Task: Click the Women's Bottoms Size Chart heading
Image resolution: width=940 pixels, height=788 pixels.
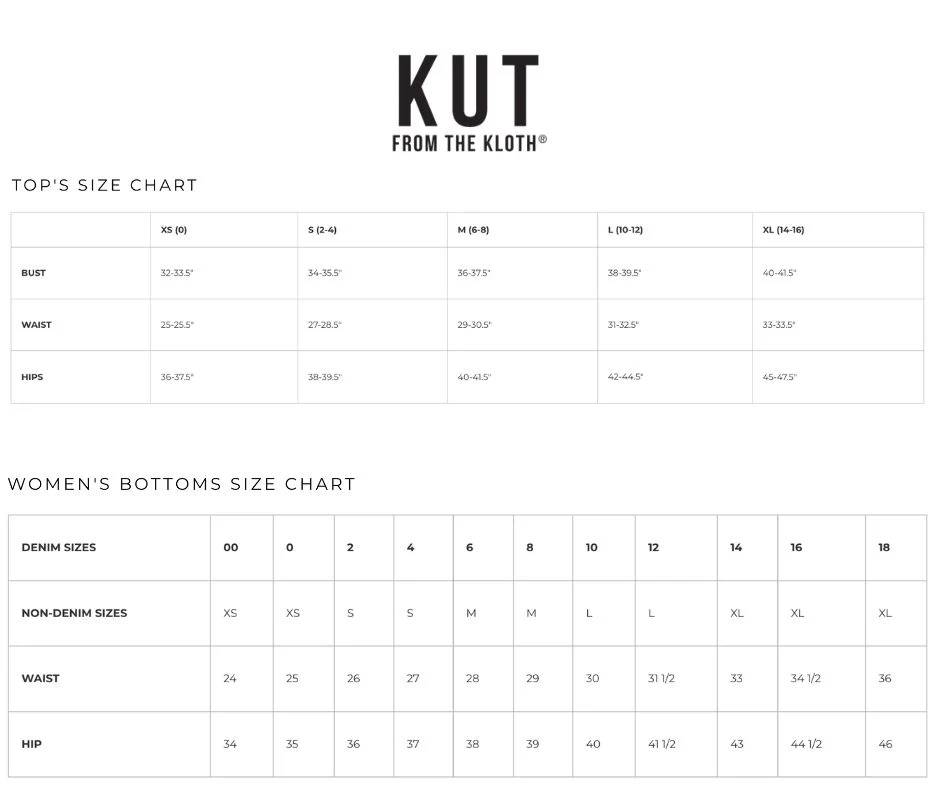Action: pyautogui.click(x=182, y=484)
